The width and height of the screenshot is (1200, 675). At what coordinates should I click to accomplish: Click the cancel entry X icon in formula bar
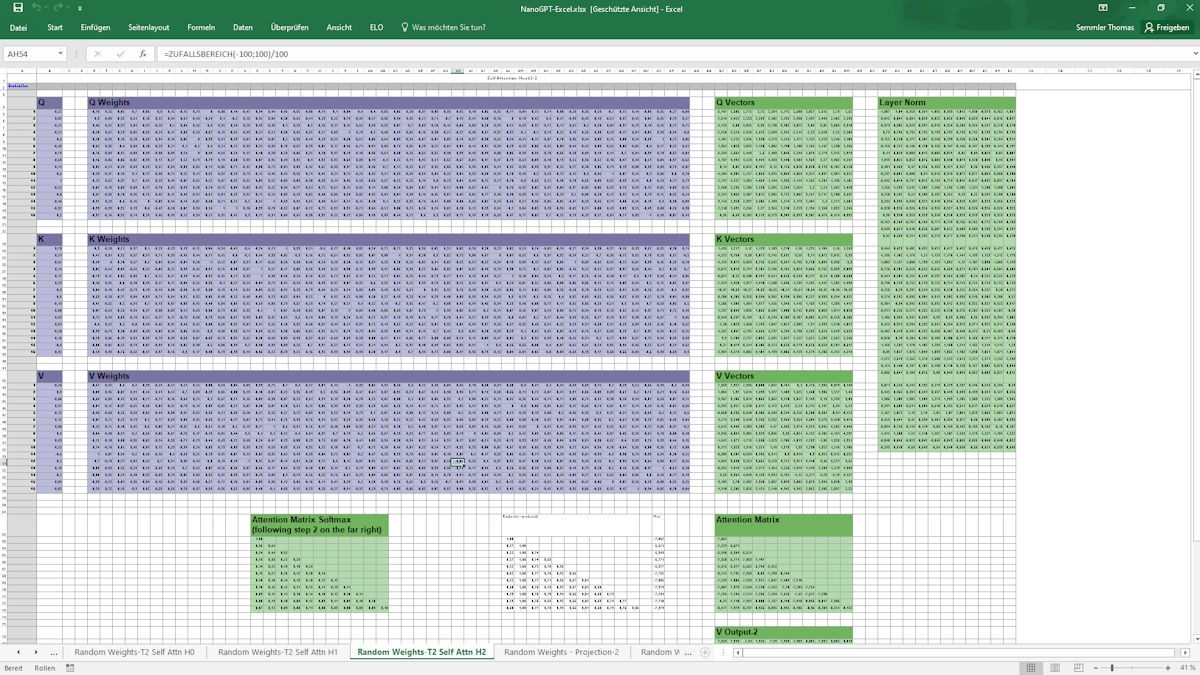97,53
